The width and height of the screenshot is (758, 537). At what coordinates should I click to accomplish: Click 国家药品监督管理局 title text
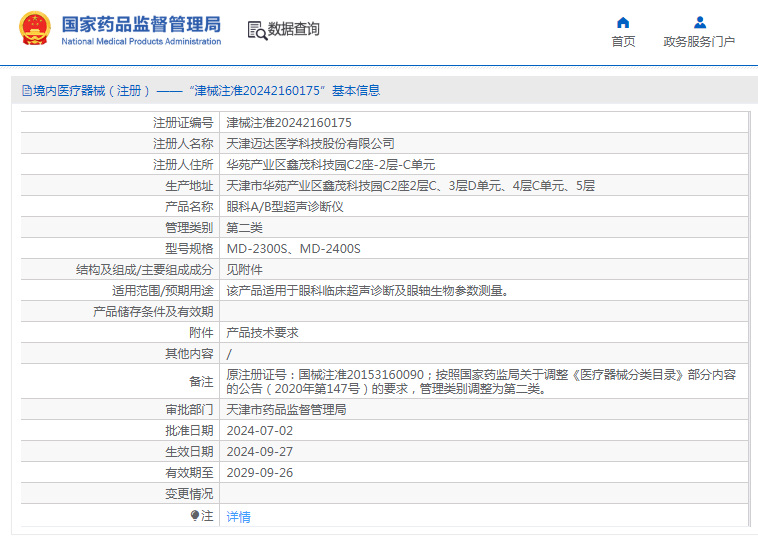[141, 24]
